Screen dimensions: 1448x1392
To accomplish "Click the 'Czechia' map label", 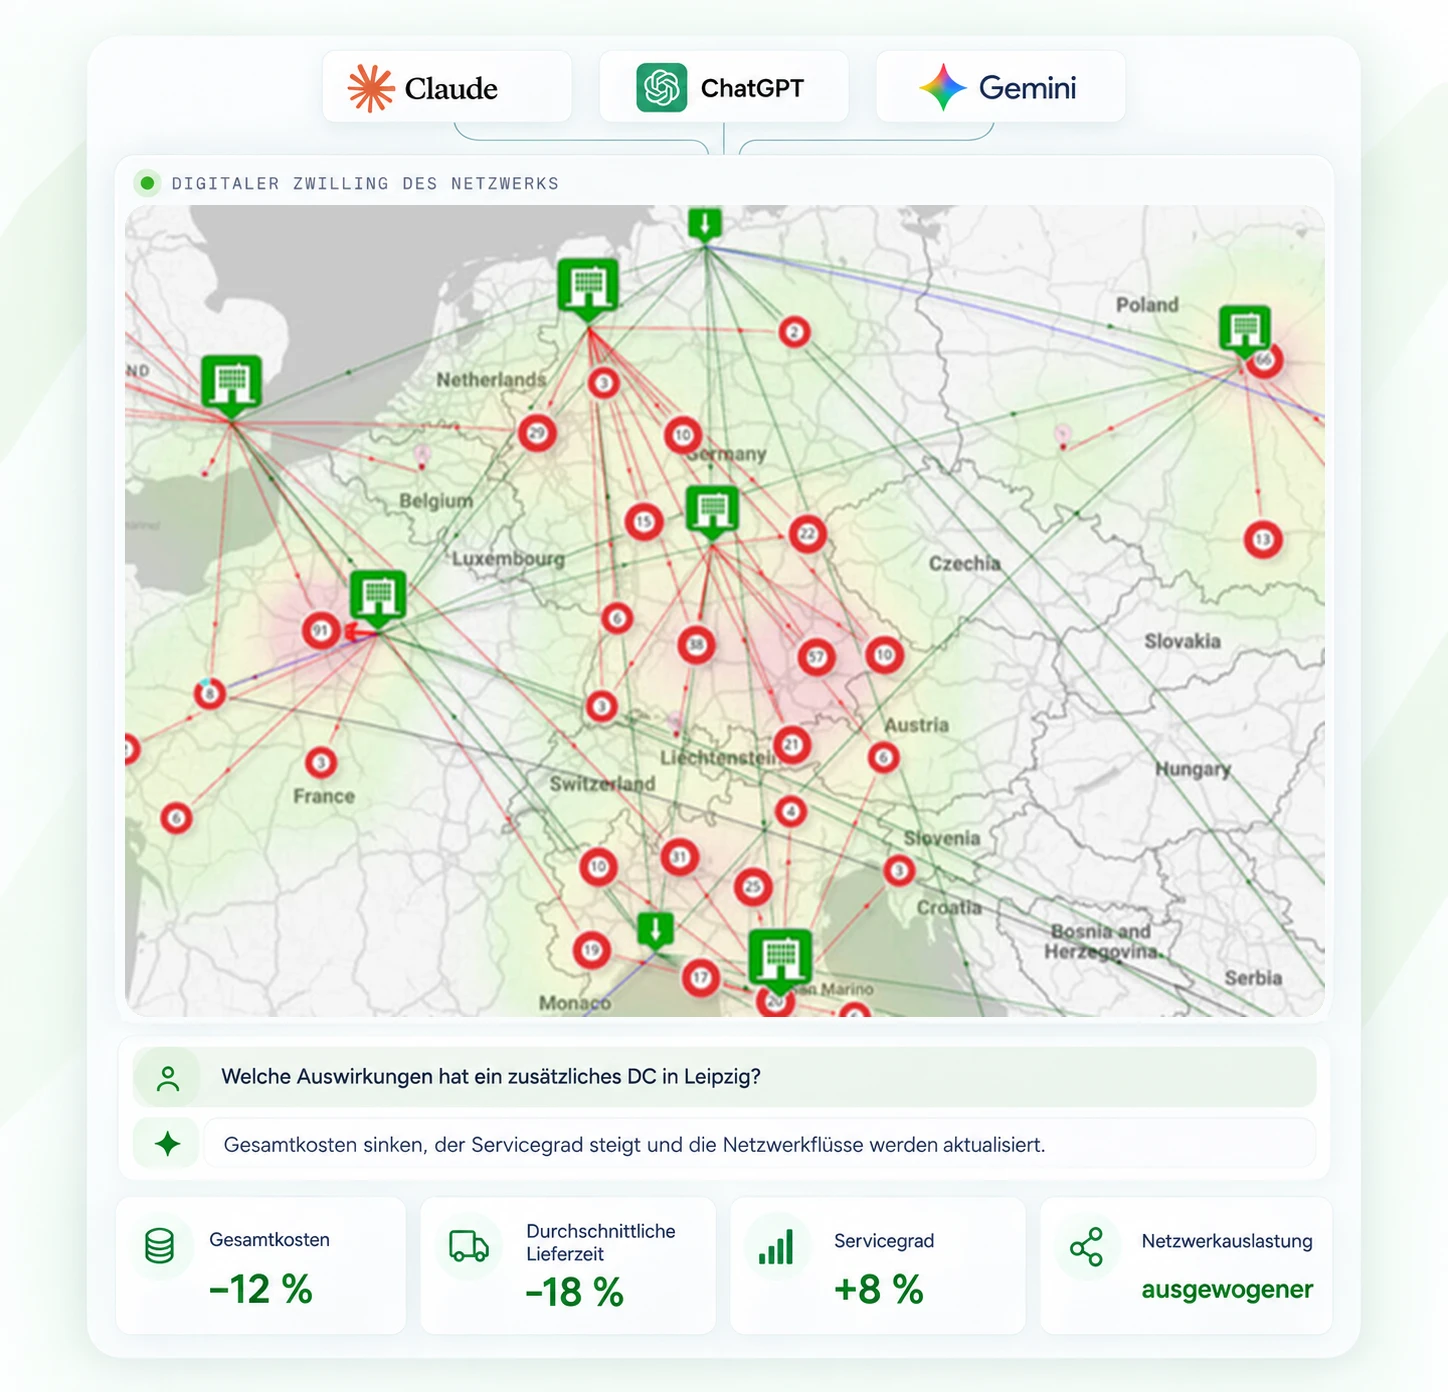I will pyautogui.click(x=965, y=563).
